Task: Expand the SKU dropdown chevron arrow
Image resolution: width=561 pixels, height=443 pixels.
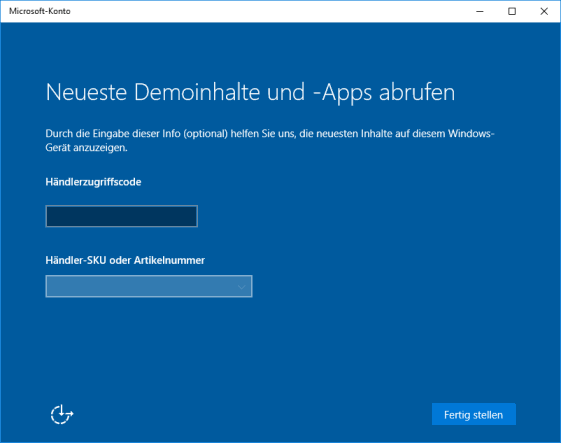Action: click(x=242, y=287)
